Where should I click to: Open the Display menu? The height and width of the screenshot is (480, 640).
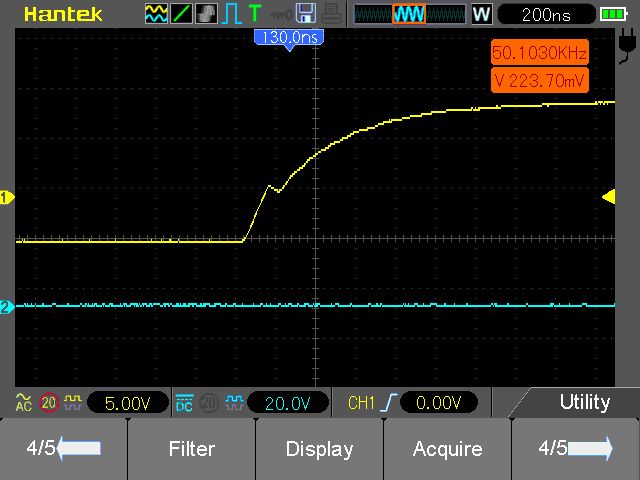point(320,449)
